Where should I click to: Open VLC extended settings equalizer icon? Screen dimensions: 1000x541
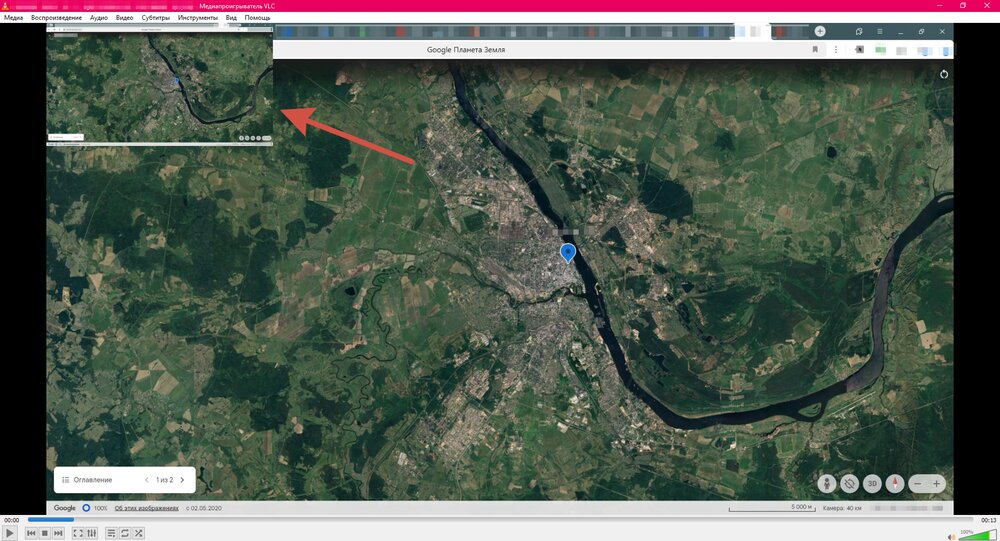[92, 533]
